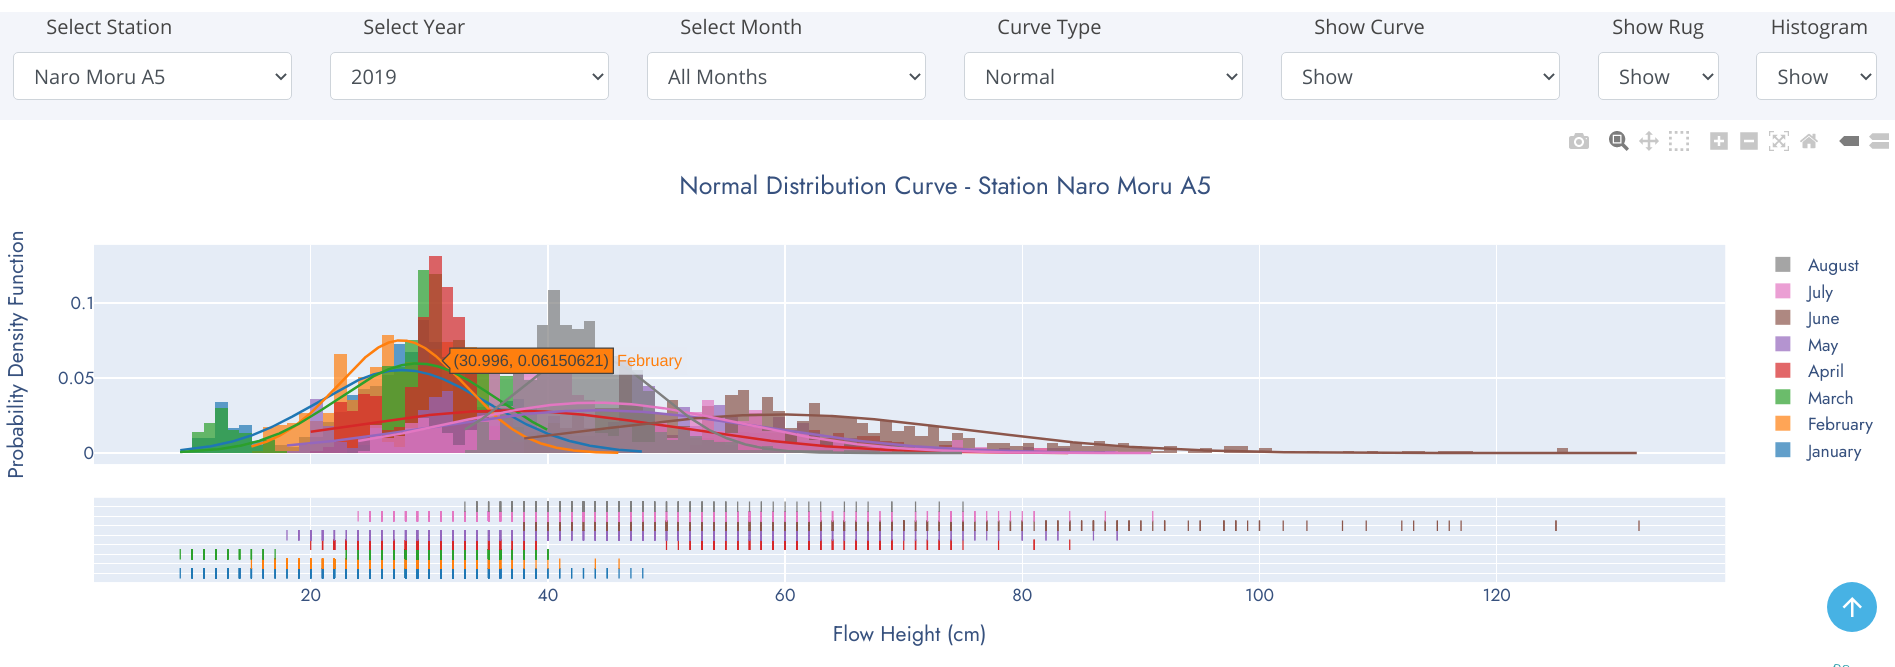Reset axes with the home icon
Image resolution: width=1895 pixels, height=667 pixels.
tap(1809, 141)
